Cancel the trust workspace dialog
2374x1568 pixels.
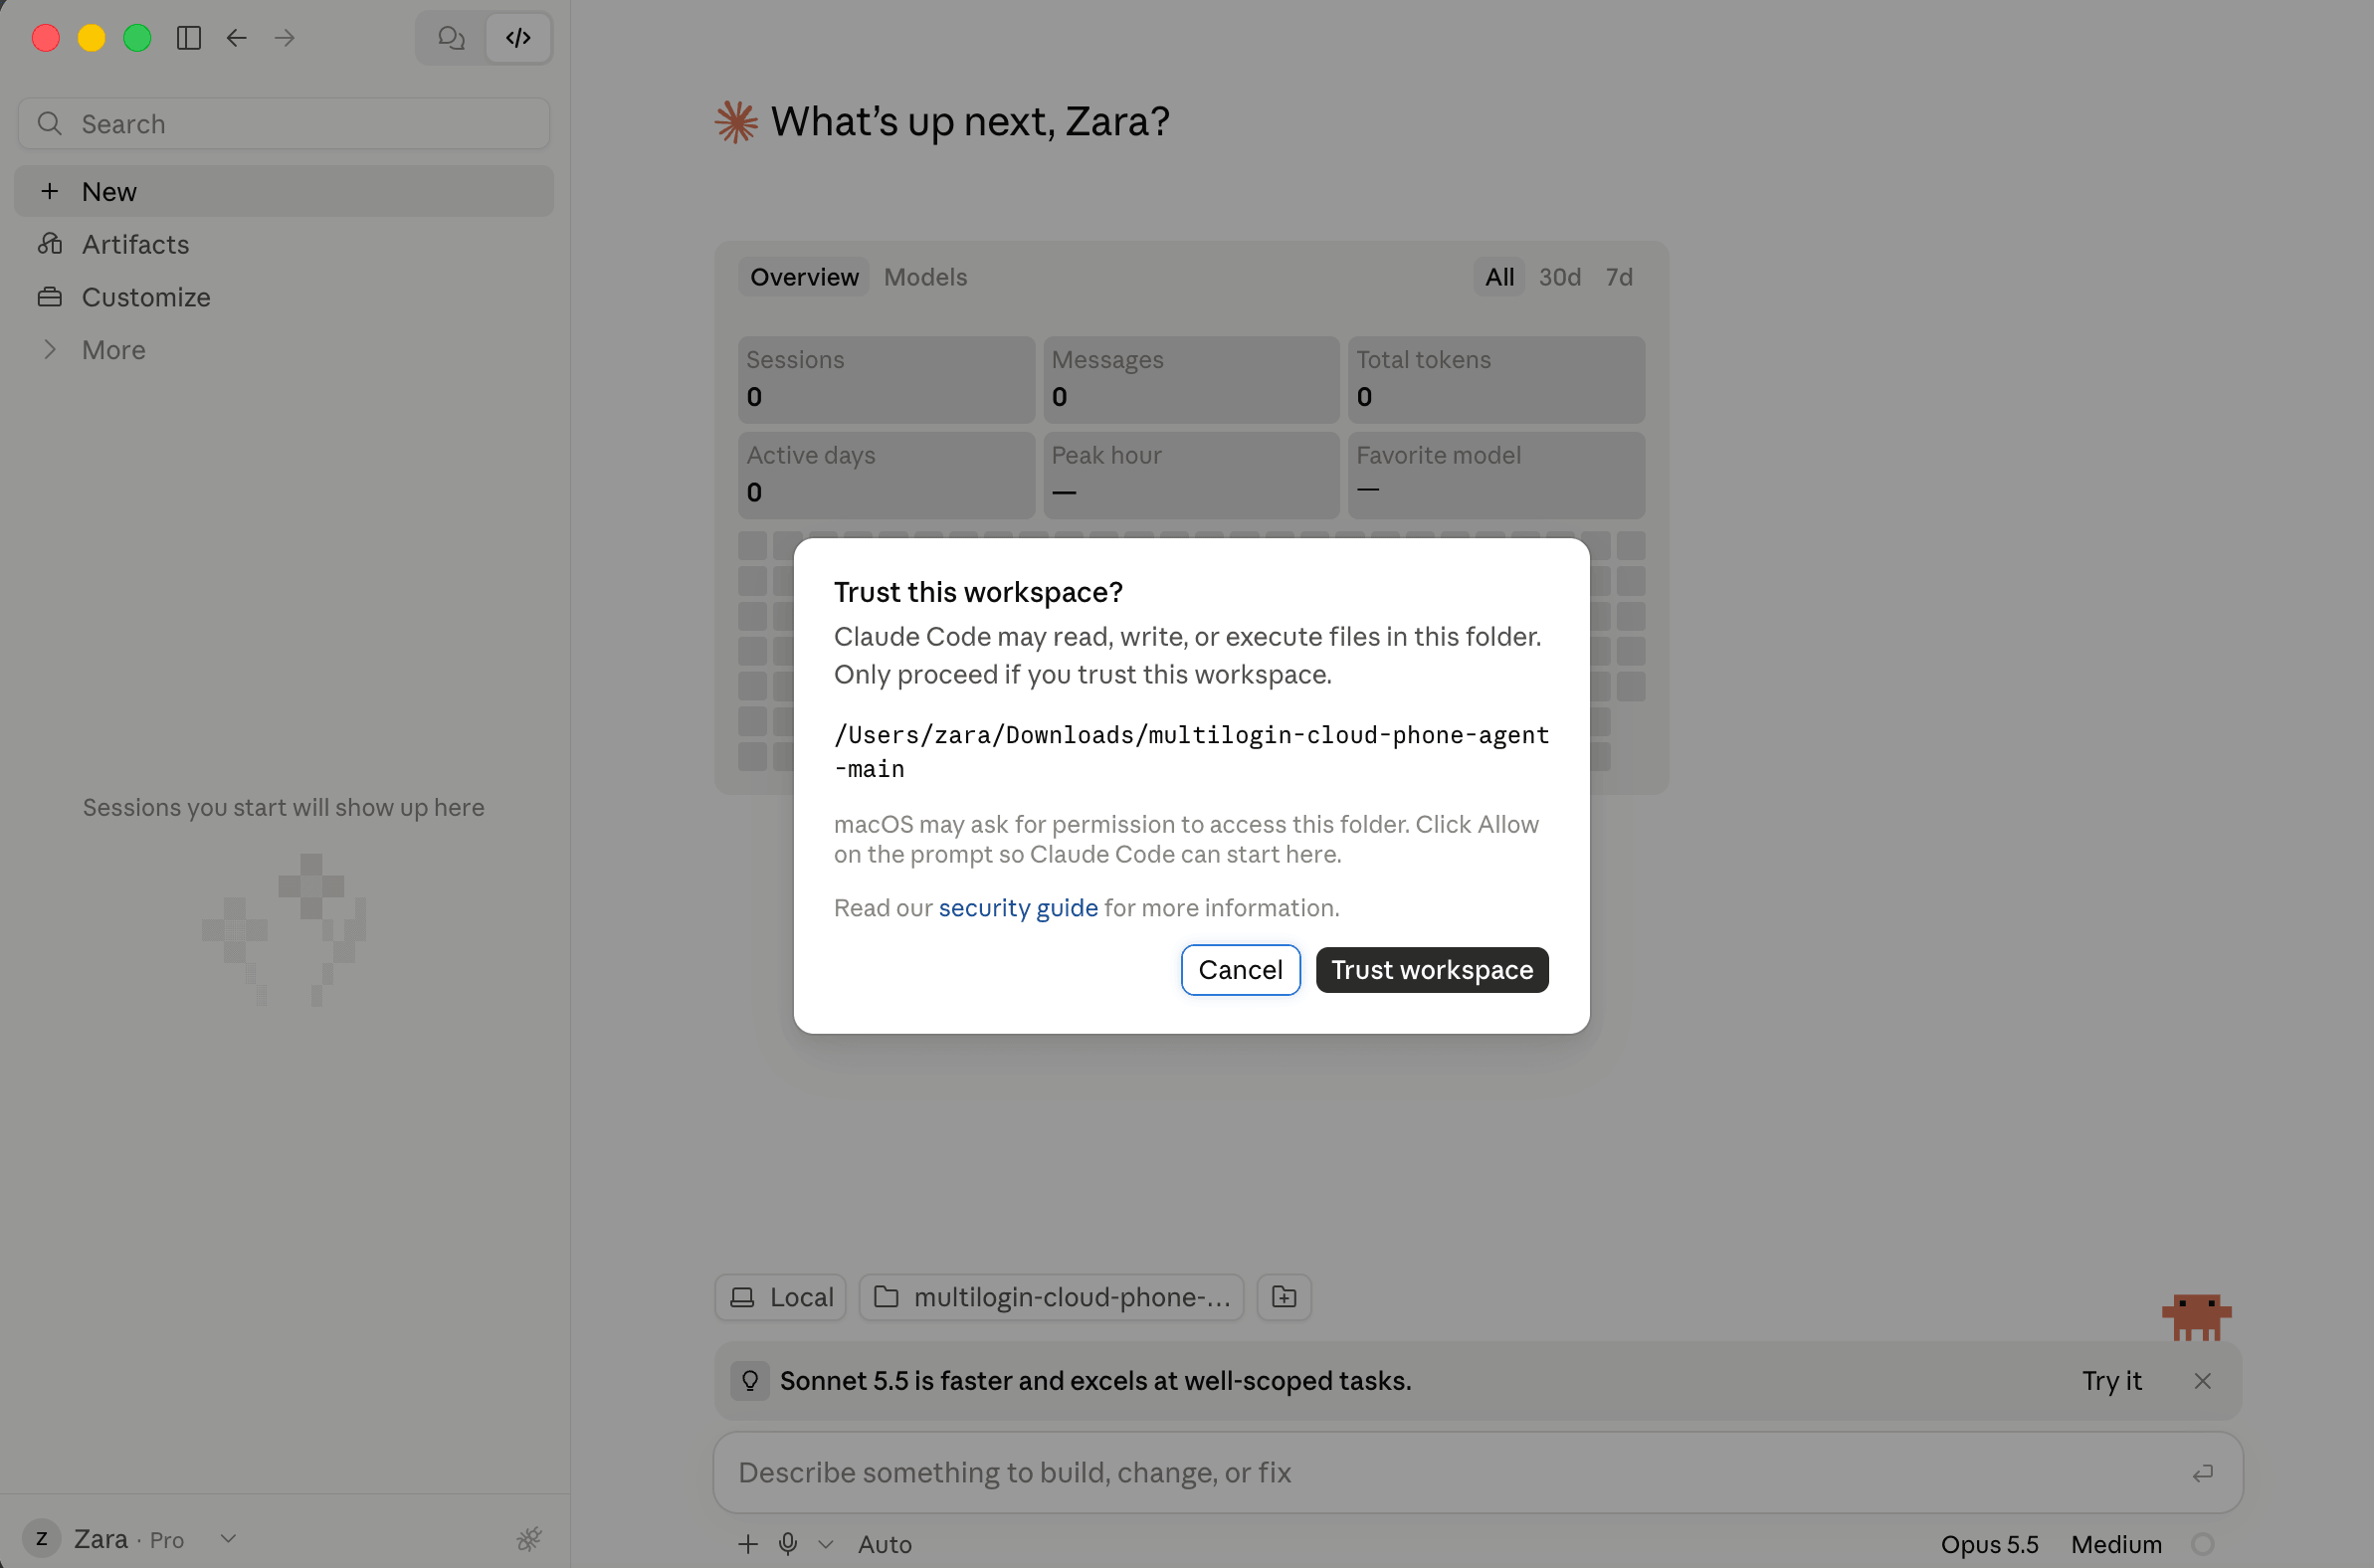click(1240, 970)
